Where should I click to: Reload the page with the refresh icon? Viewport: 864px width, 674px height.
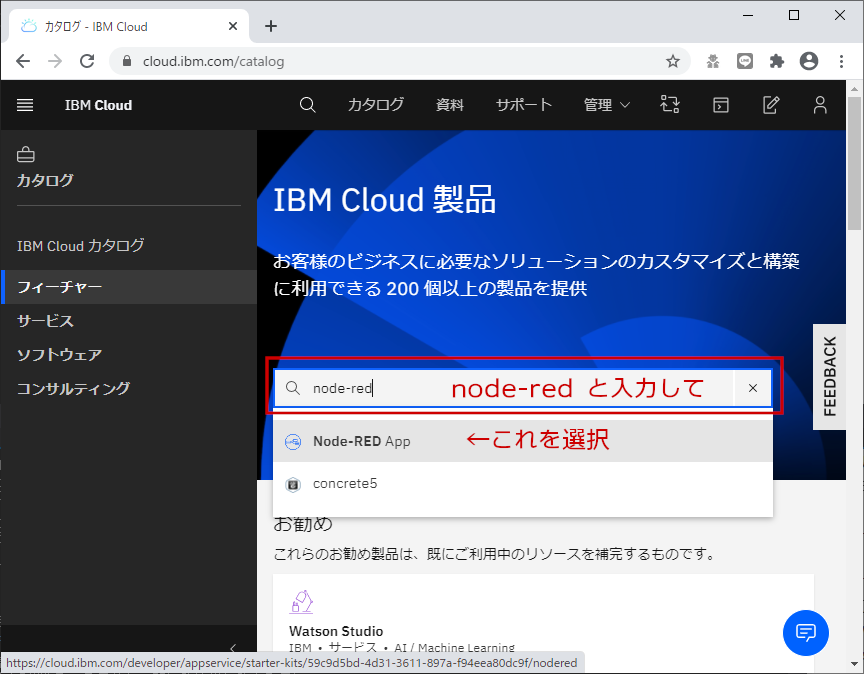(x=87, y=61)
